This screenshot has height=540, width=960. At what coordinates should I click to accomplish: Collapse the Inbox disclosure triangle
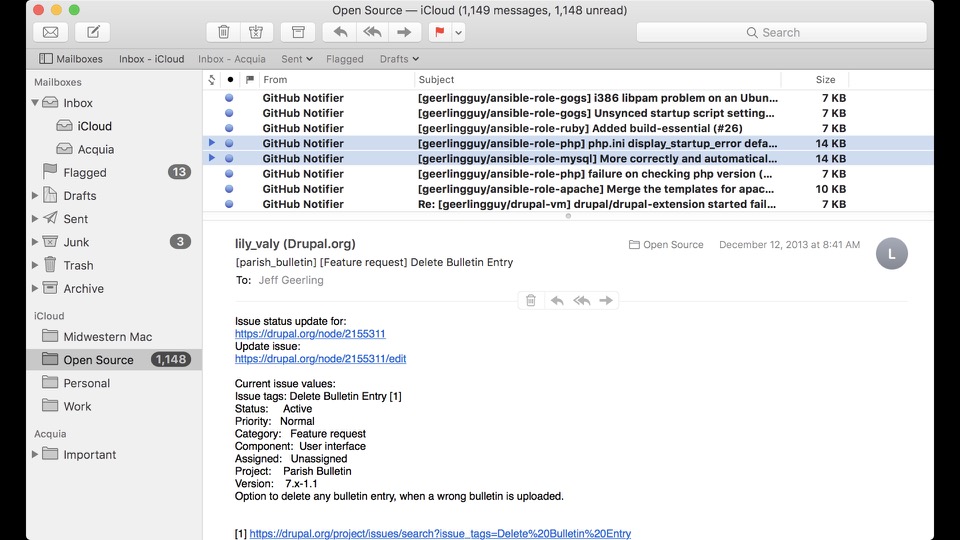[35, 103]
